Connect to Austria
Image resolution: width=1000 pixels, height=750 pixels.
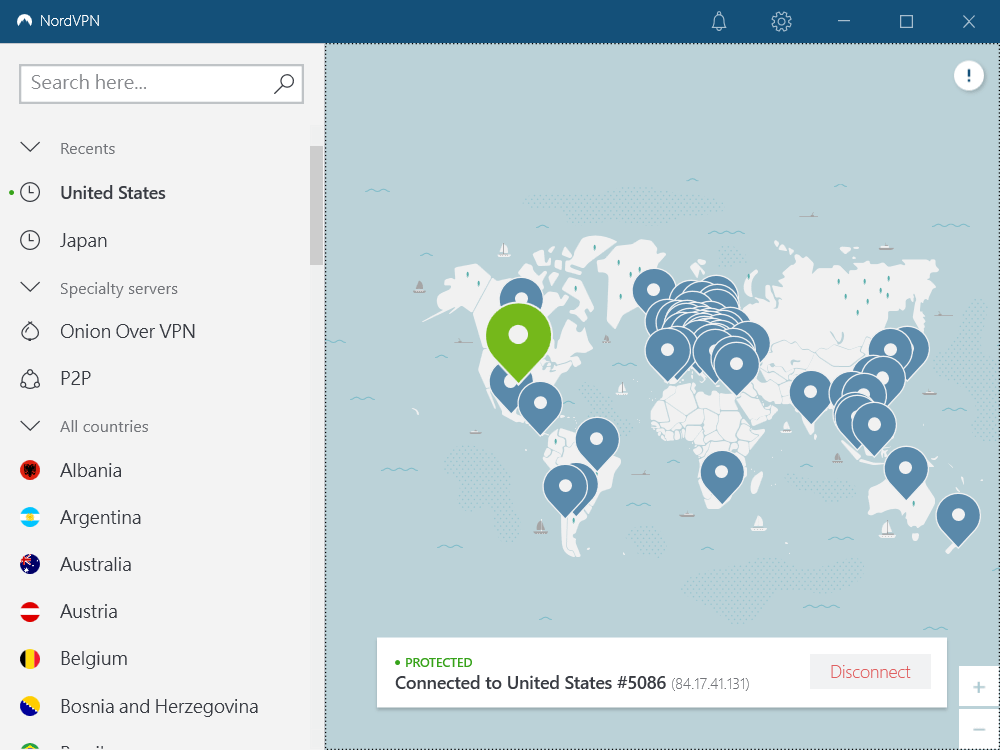coord(89,612)
